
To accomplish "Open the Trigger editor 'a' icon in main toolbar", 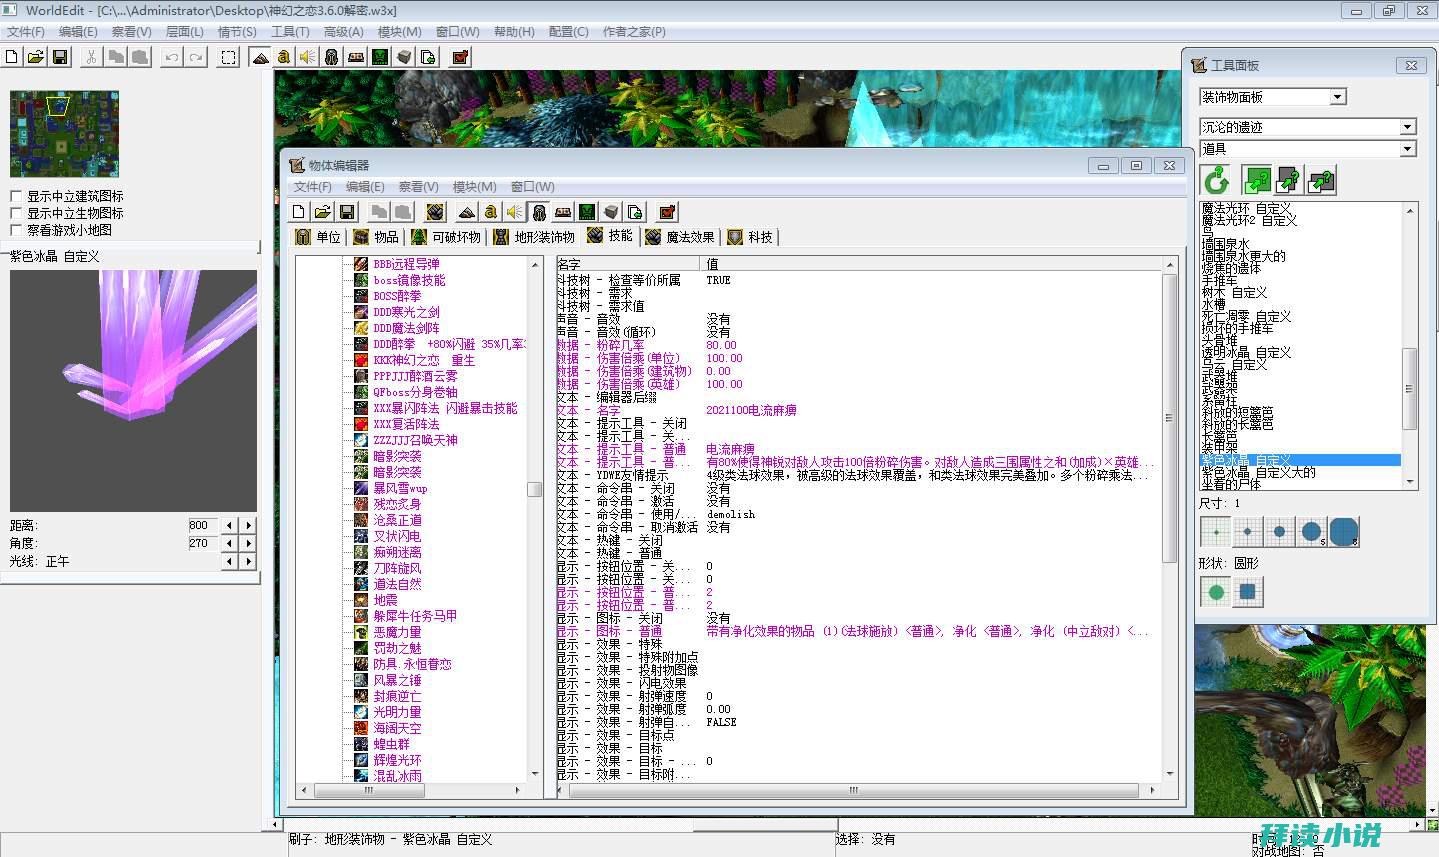I will [x=284, y=57].
